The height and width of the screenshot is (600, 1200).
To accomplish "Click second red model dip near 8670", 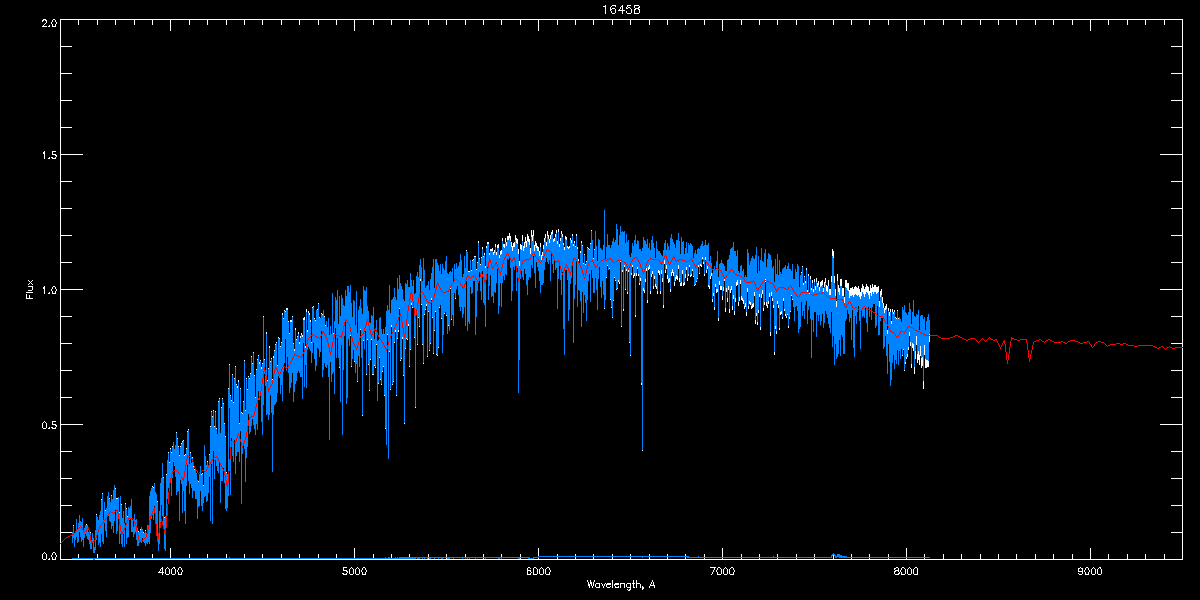I will (1029, 359).
